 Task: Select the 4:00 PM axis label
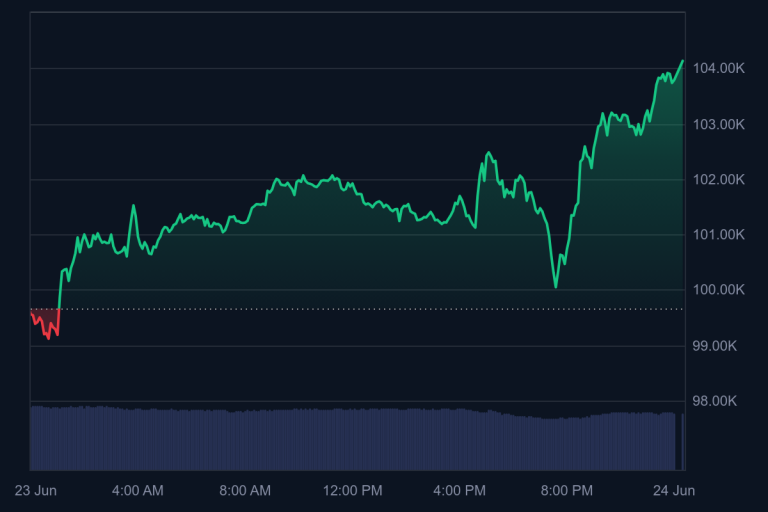pos(460,490)
